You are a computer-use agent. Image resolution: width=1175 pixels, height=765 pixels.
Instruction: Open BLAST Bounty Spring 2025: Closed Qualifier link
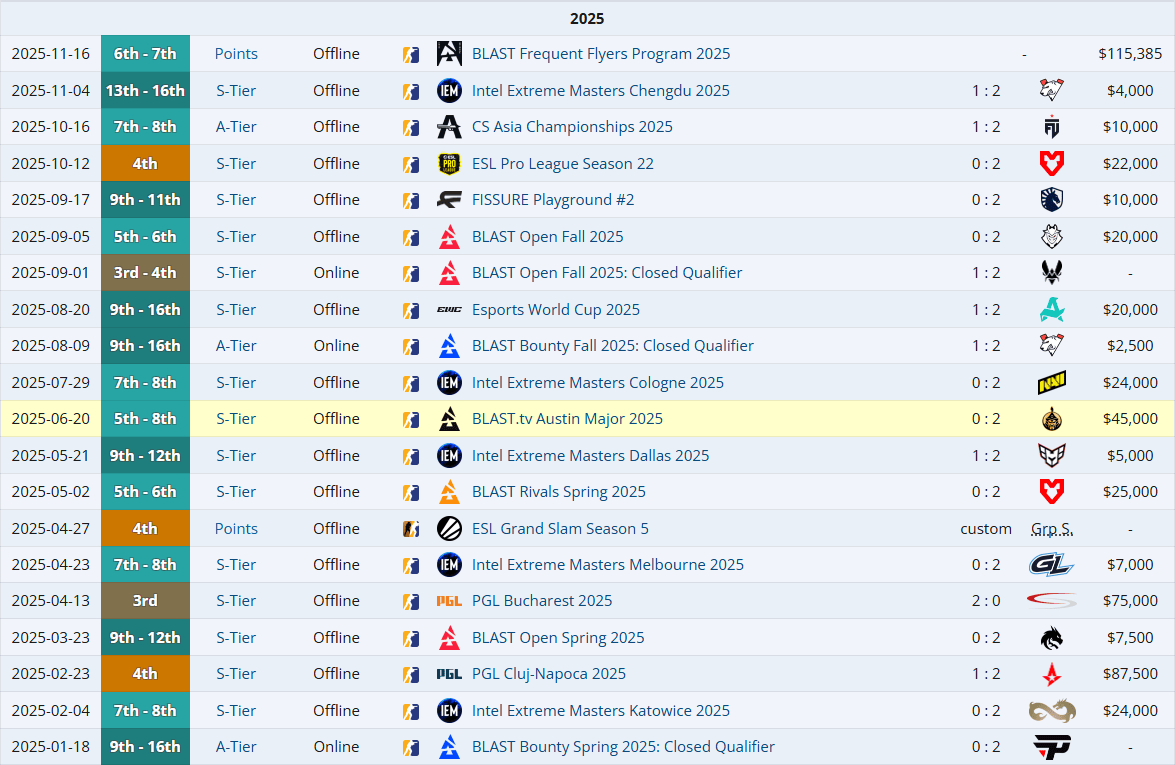(x=623, y=747)
